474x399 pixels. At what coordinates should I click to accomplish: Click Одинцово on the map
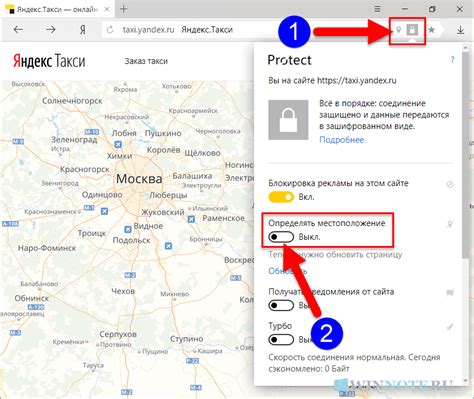click(102, 195)
